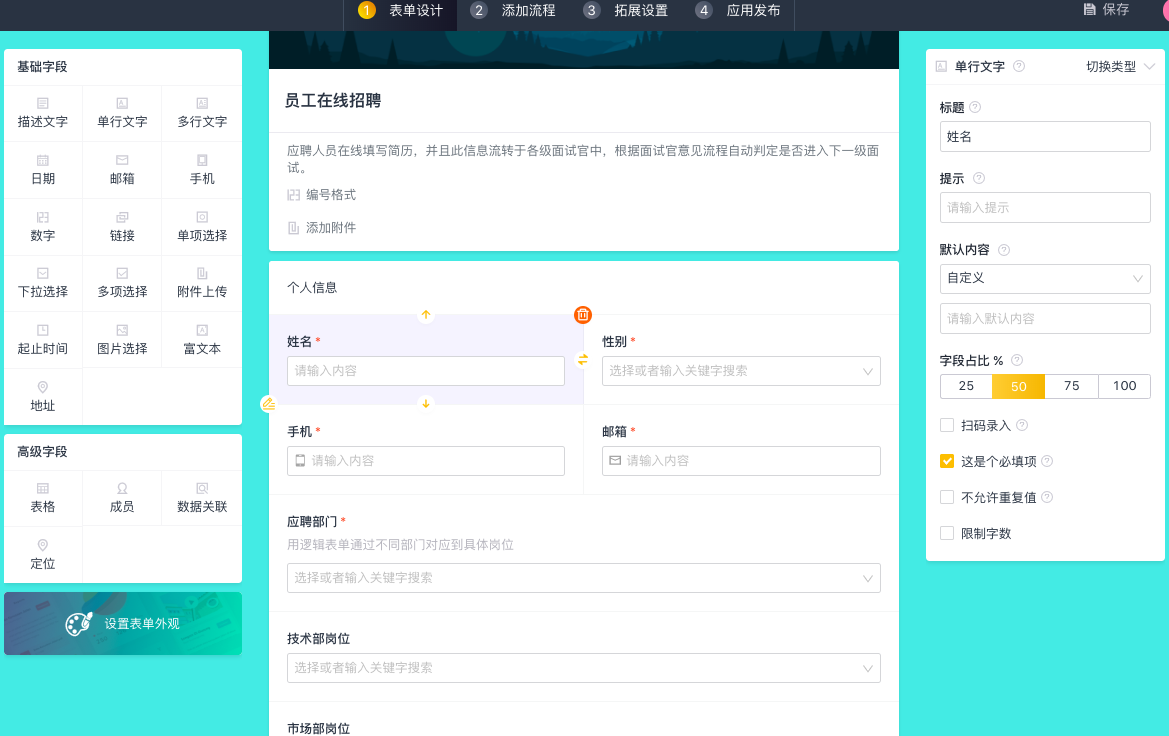The height and width of the screenshot is (736, 1169).
Task: Add a 邮箱 field from basic fields panel
Action: coord(122,170)
